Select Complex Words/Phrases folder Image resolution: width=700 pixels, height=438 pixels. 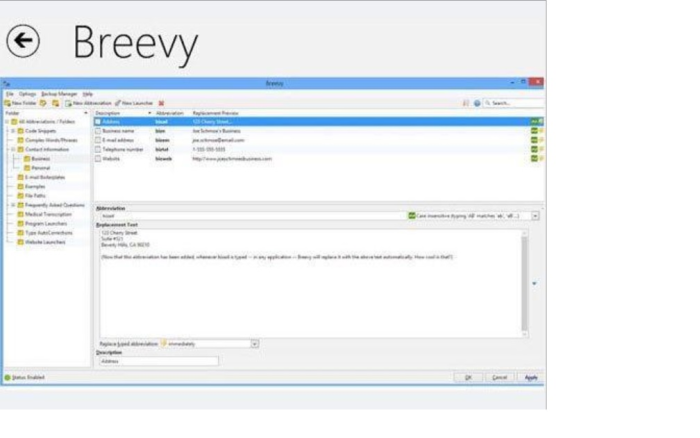coord(51,140)
